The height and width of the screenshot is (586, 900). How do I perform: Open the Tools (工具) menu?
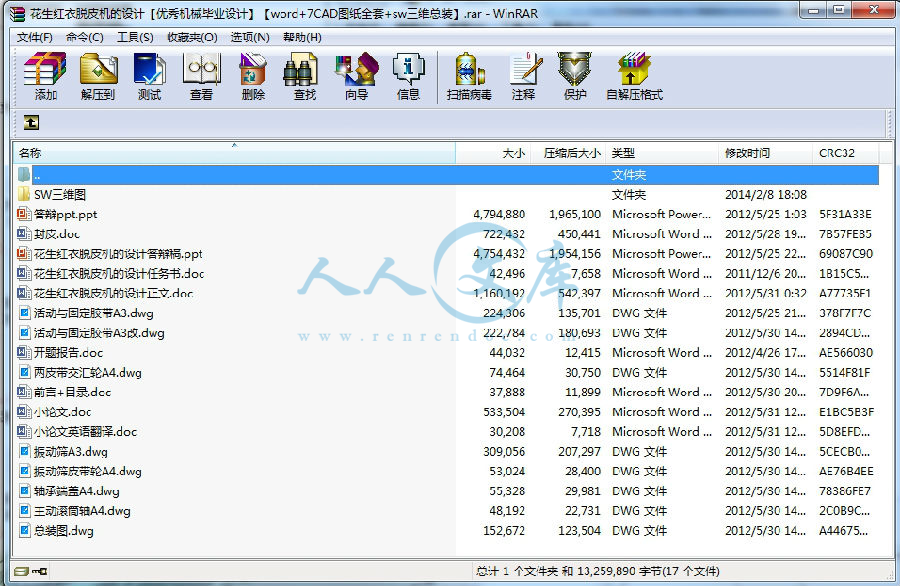(135, 37)
